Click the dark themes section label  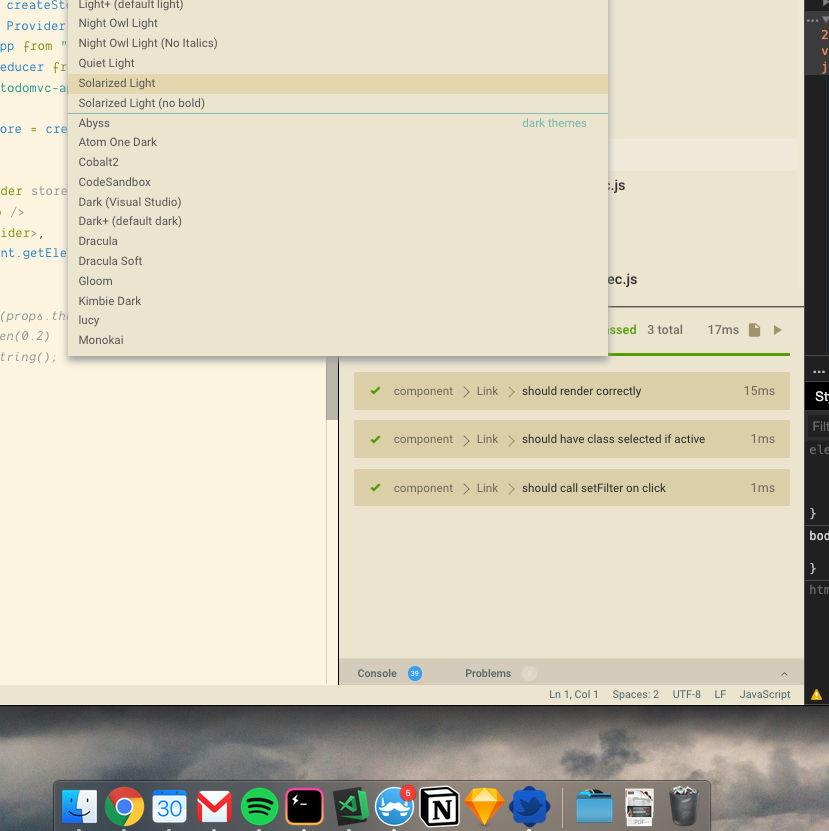coord(554,123)
